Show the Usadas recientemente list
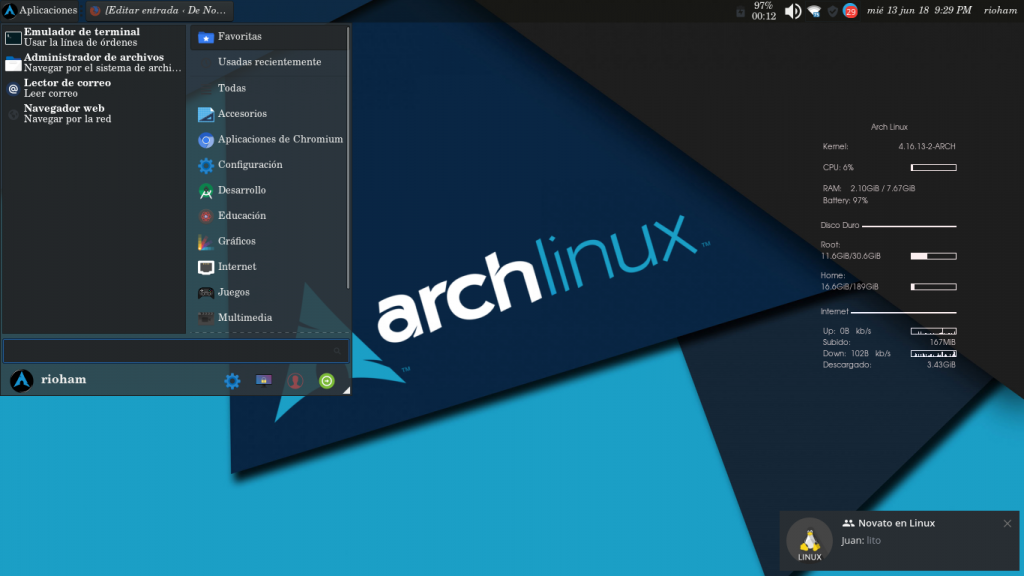The image size is (1024, 576). click(x=268, y=62)
